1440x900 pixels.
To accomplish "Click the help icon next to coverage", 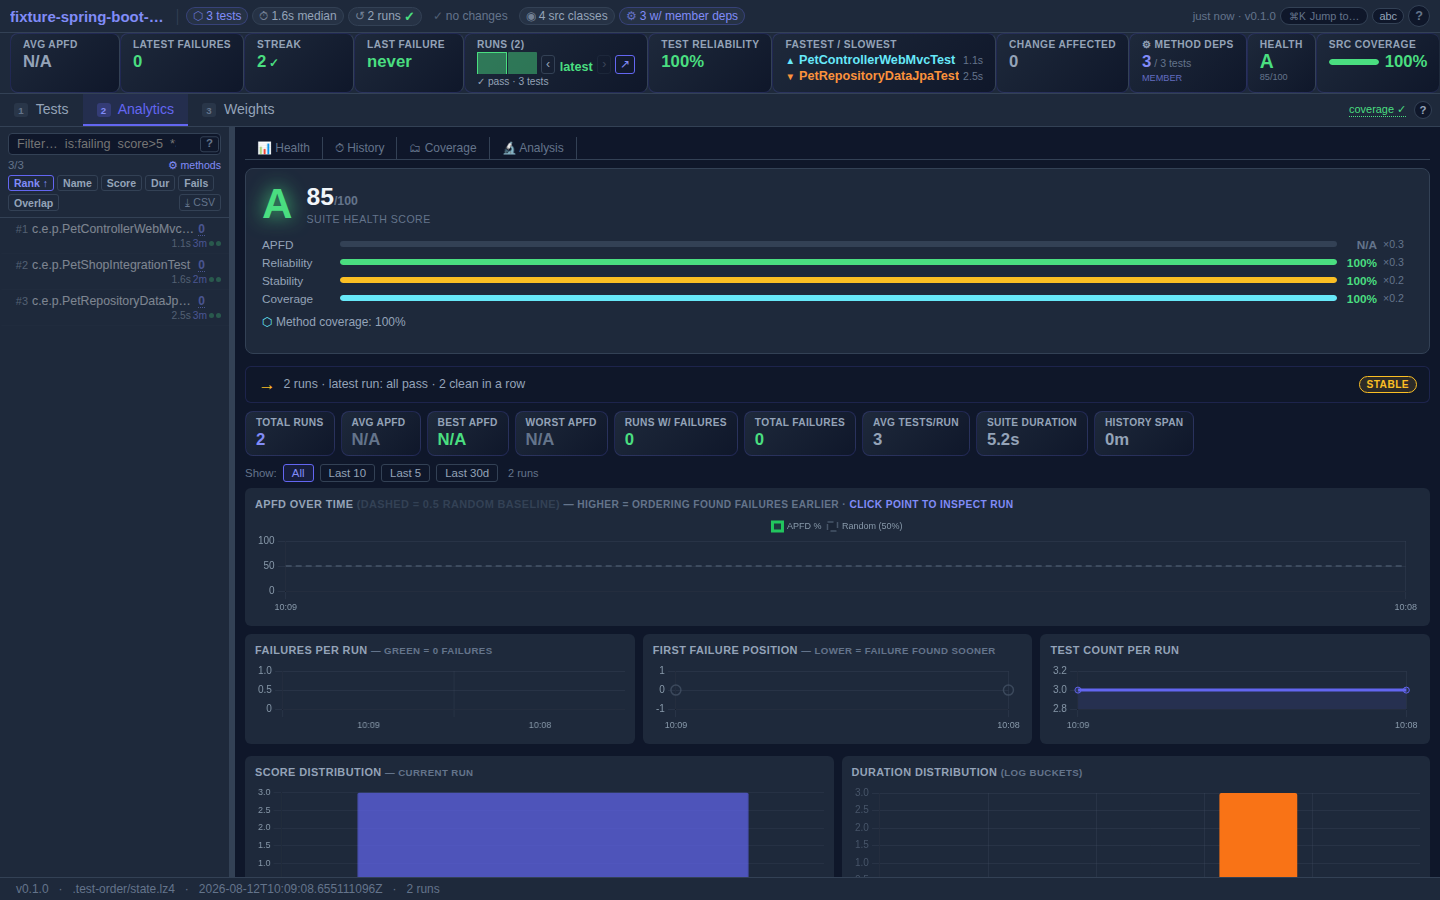I will point(1423,110).
